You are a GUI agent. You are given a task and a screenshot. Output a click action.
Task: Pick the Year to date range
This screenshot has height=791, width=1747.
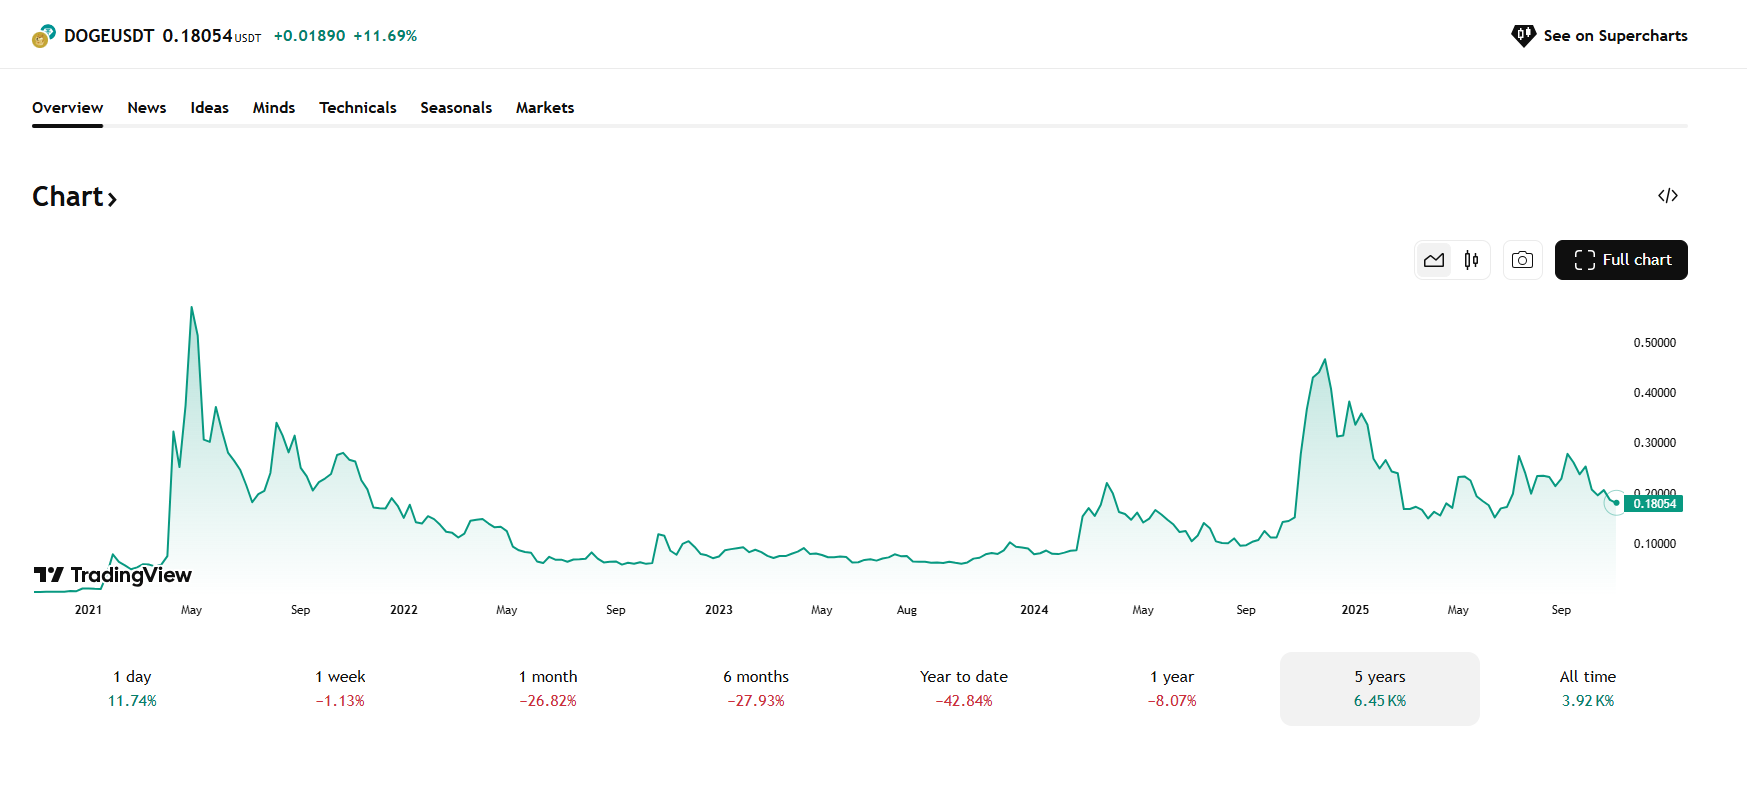click(964, 688)
